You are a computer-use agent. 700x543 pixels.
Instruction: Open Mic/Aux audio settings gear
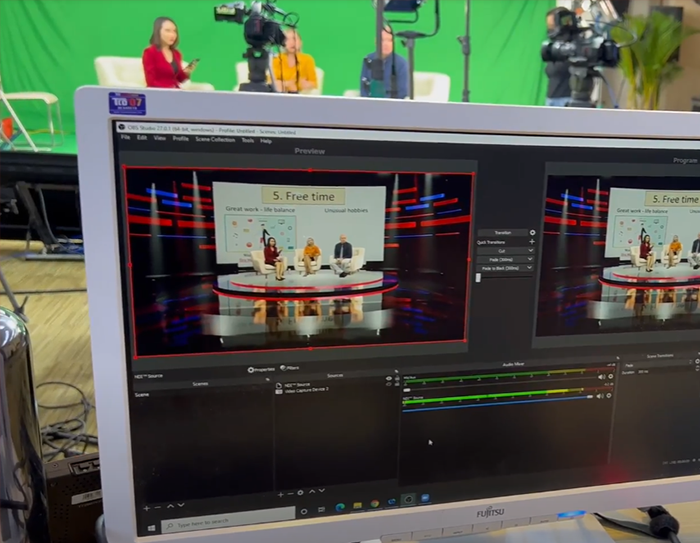coord(610,376)
